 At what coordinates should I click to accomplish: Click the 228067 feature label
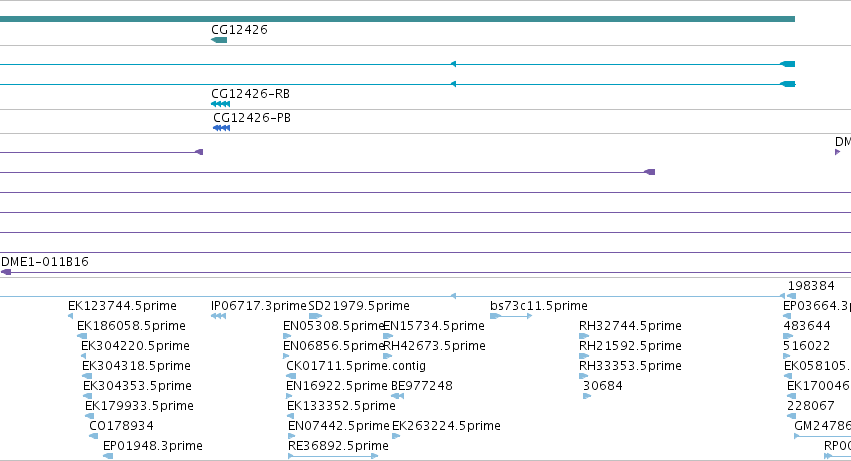tap(810, 406)
